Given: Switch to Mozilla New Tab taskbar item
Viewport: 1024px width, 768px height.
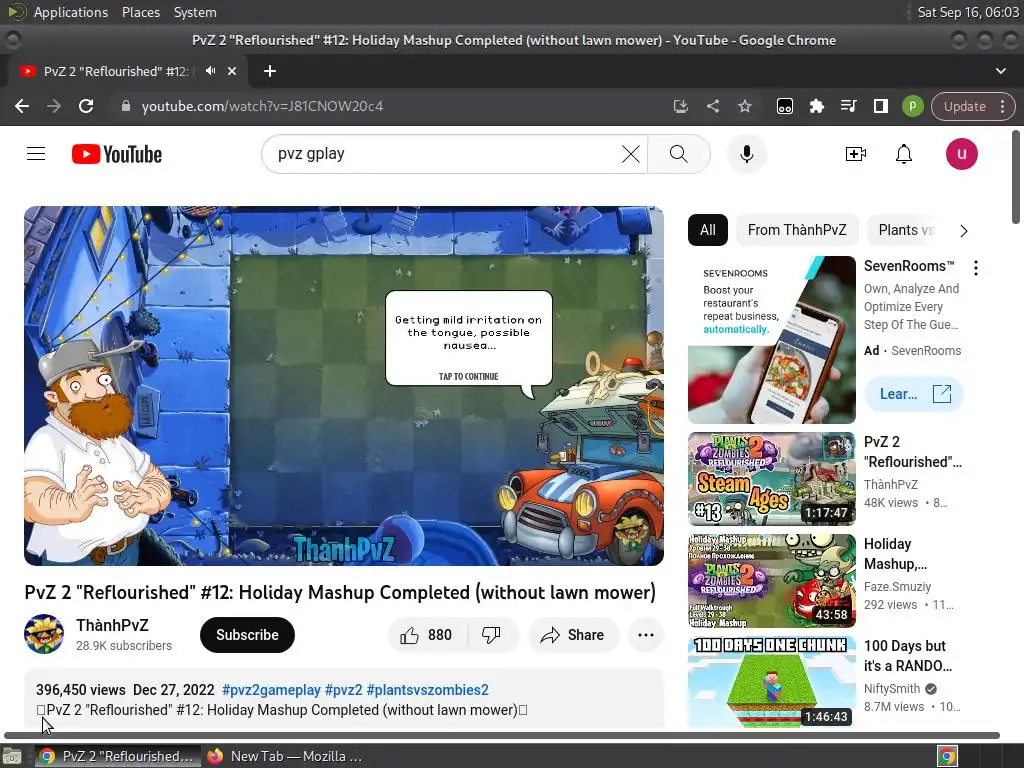Looking at the screenshot, I should pyautogui.click(x=285, y=756).
